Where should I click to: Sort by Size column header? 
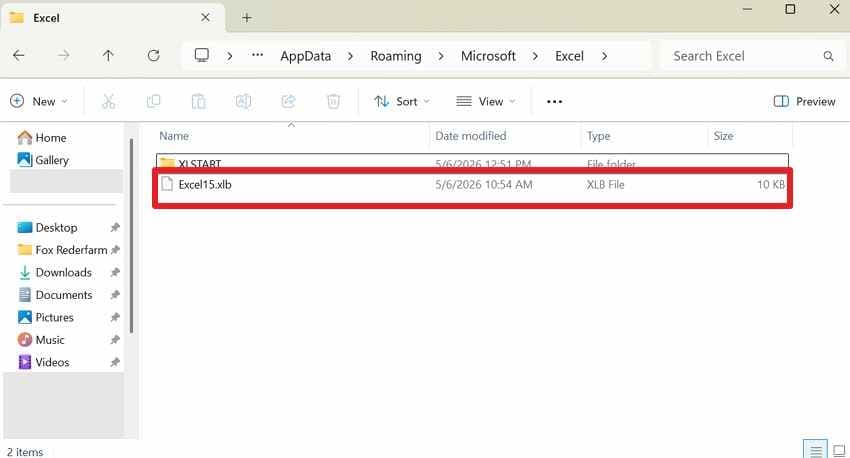tap(723, 136)
